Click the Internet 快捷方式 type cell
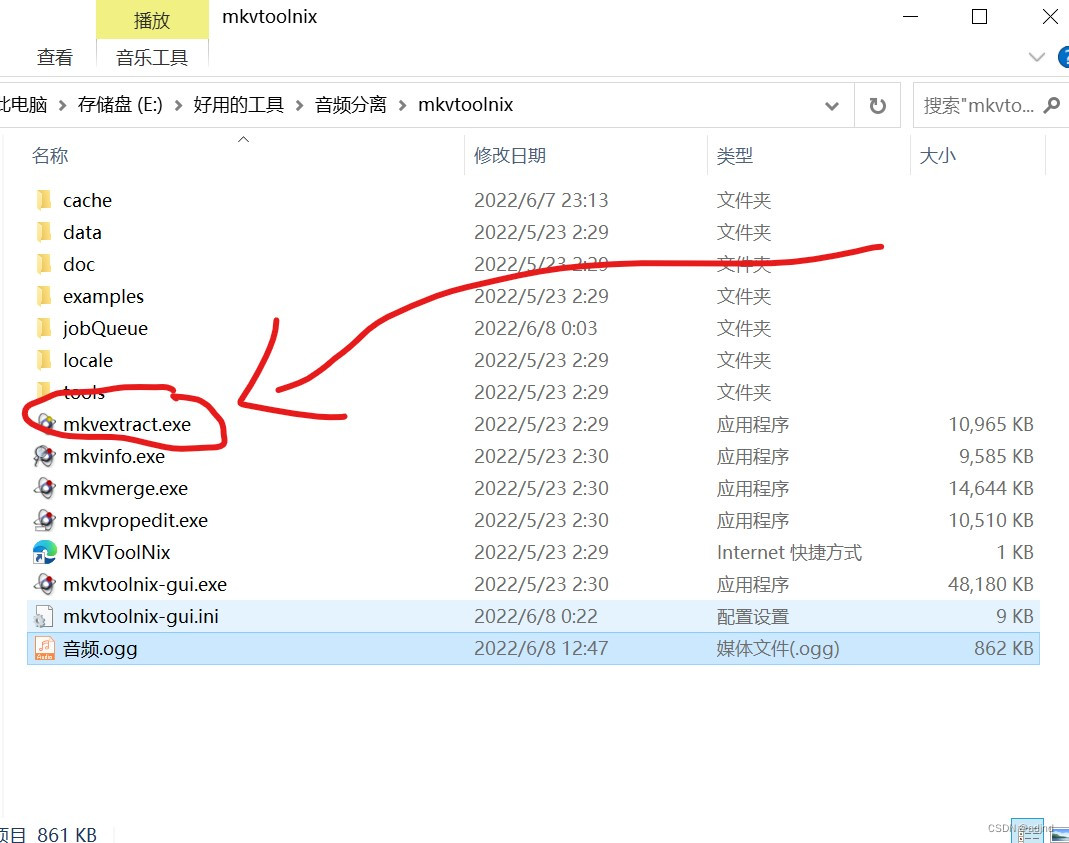This screenshot has height=843, width=1069. pyautogui.click(x=789, y=552)
